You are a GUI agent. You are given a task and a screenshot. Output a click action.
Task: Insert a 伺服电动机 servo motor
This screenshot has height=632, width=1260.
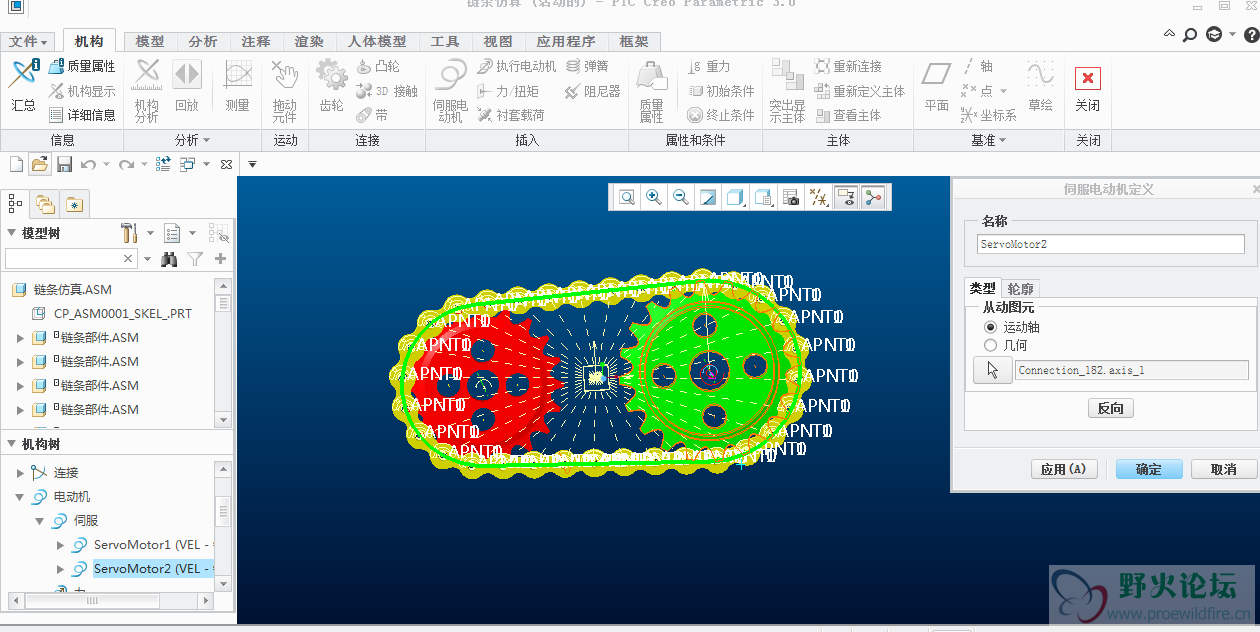point(450,90)
